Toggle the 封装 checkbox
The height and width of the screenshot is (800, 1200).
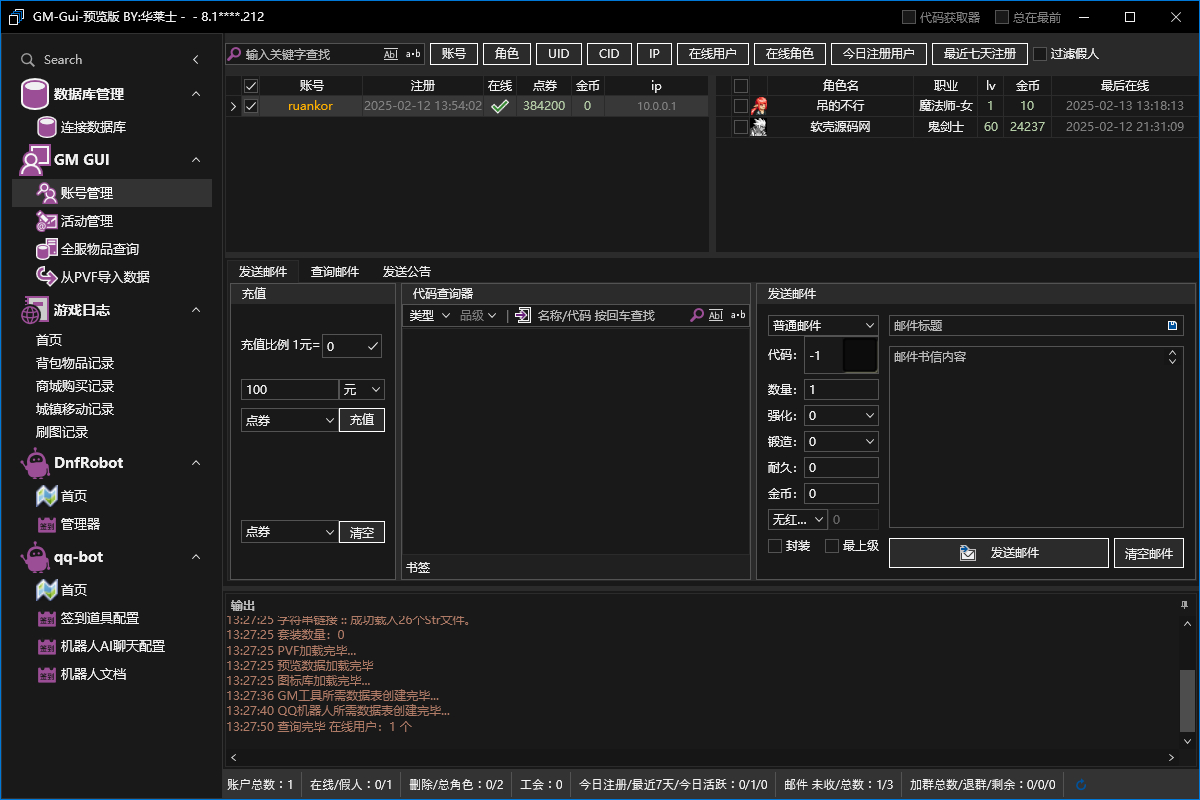775,546
